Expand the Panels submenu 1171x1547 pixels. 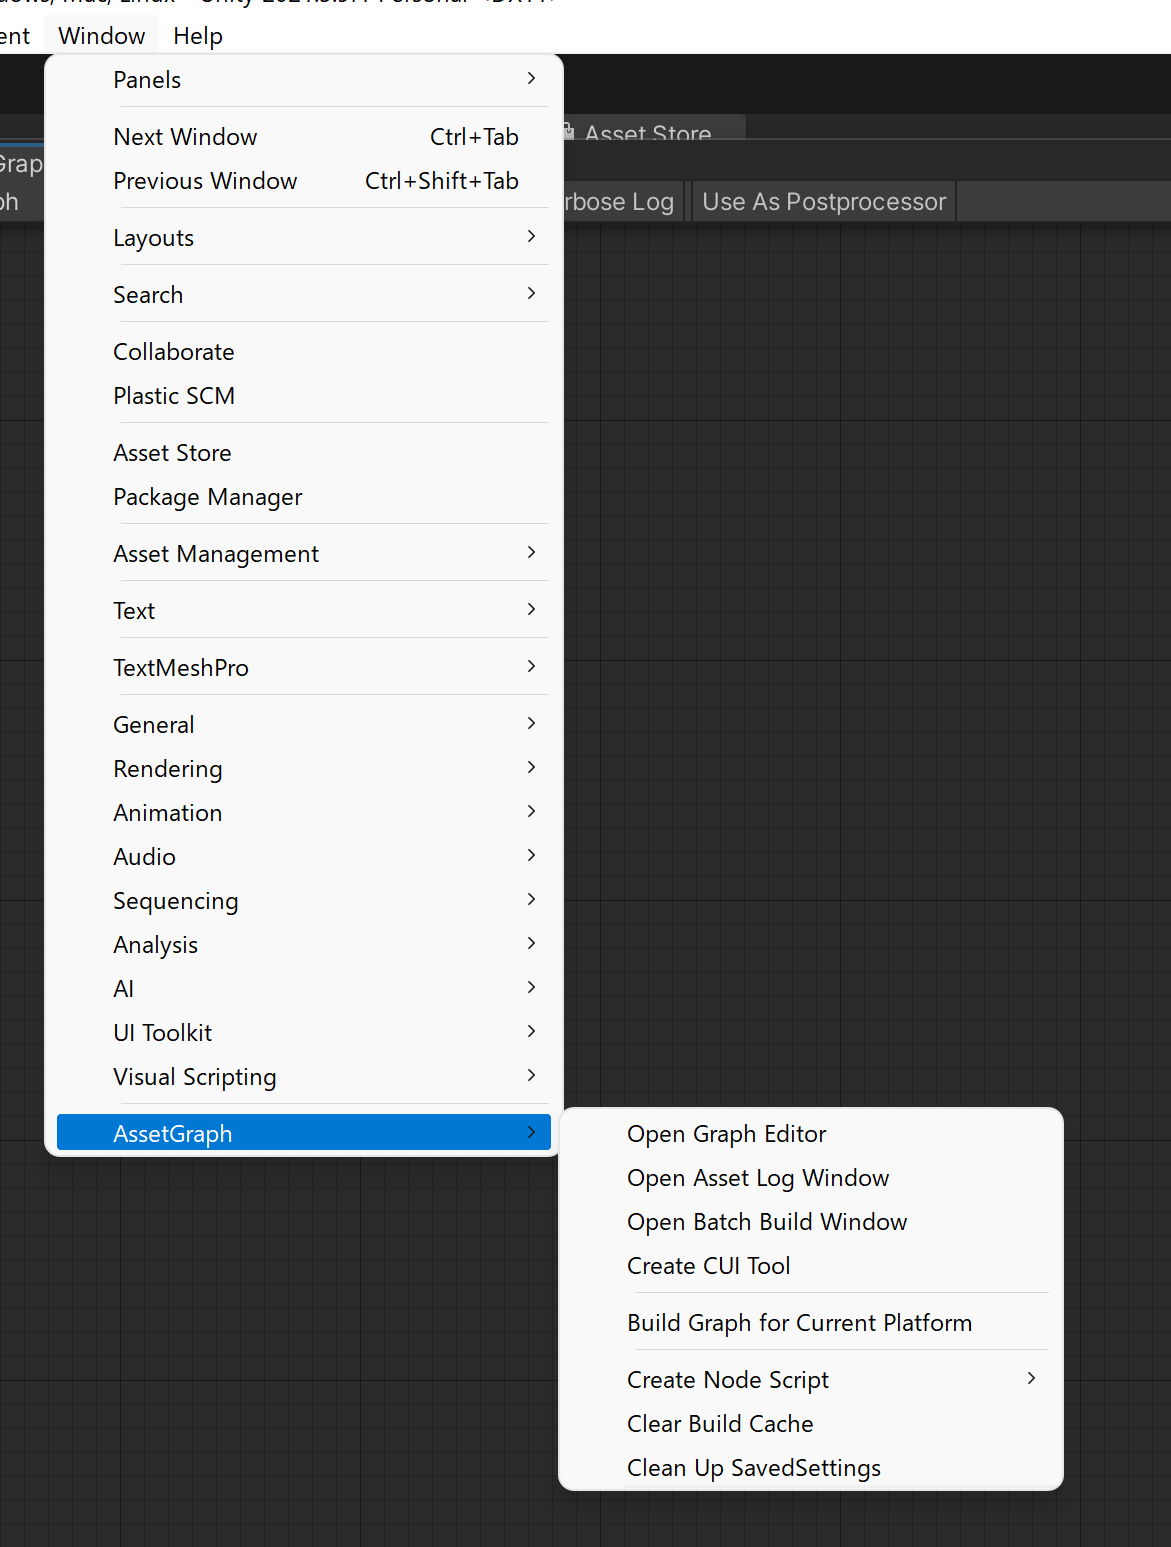click(304, 80)
